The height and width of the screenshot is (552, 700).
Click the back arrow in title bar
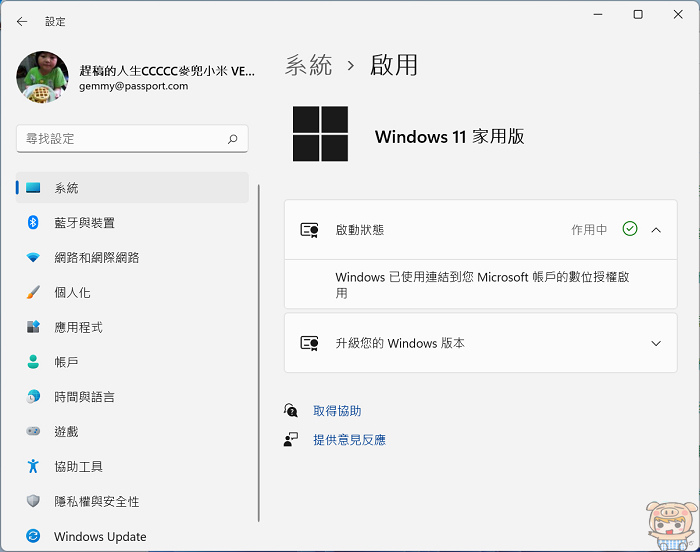pyautogui.click(x=22, y=21)
